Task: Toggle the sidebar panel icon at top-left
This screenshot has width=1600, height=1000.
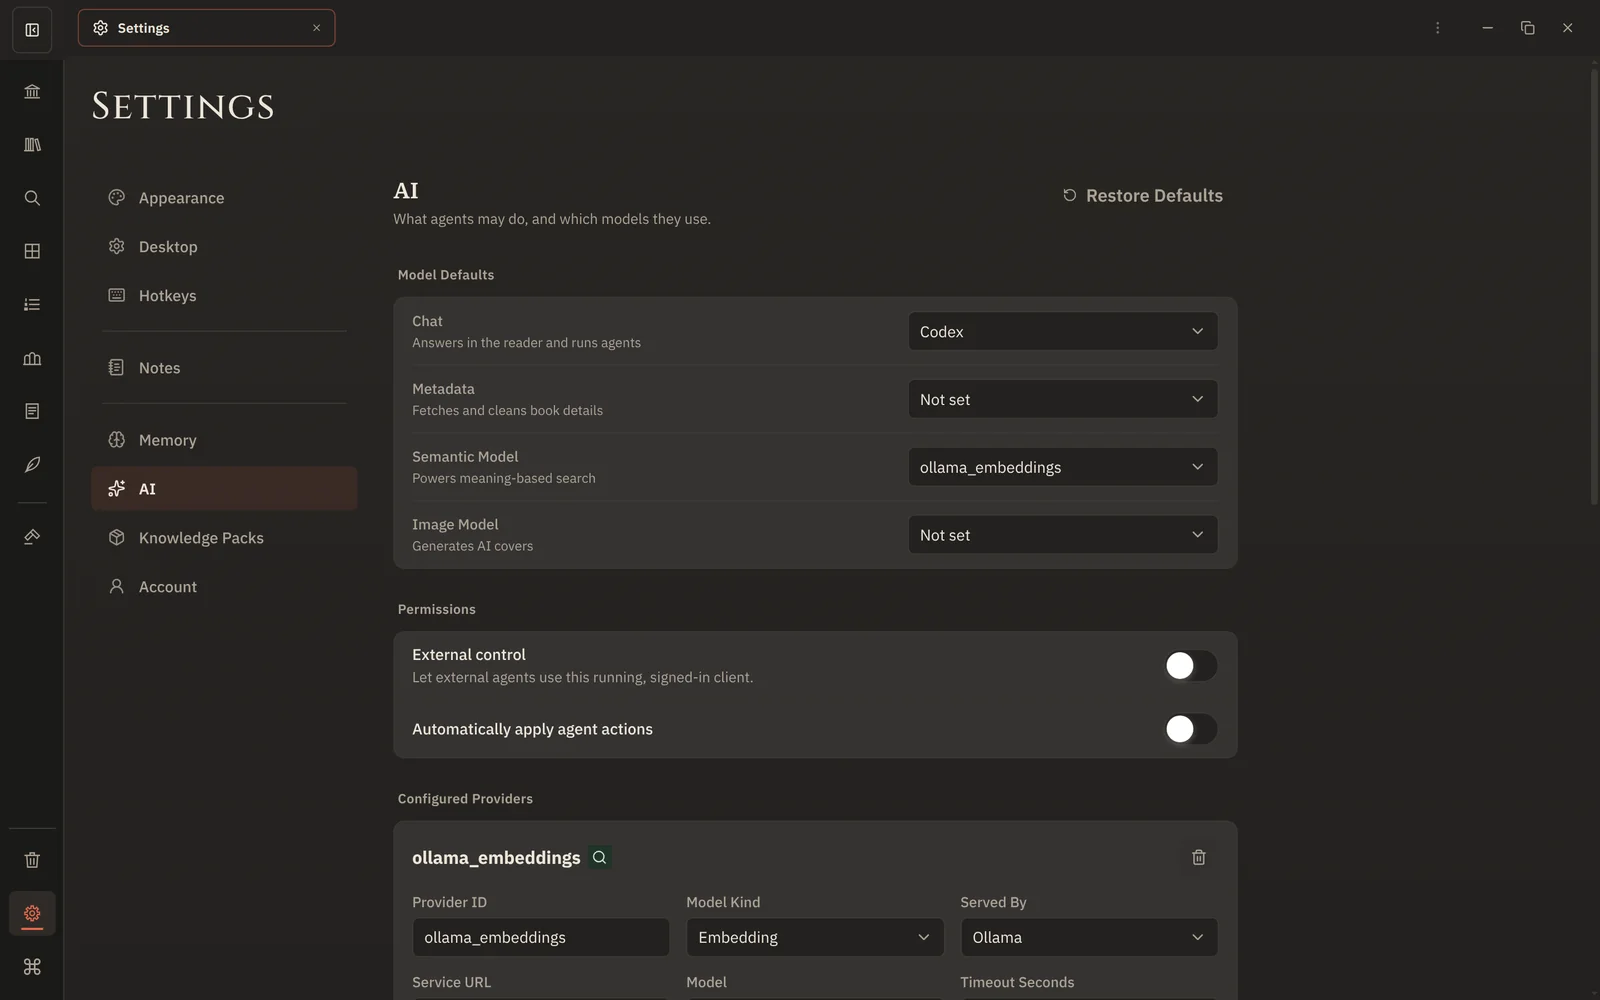Action: (x=32, y=30)
